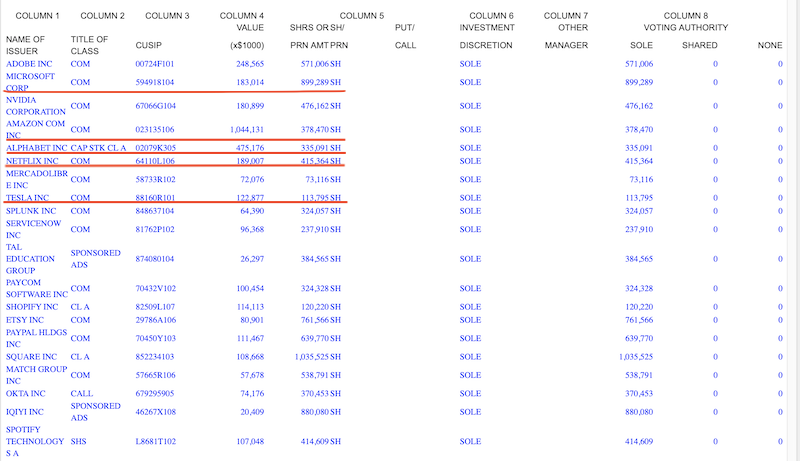Click the ADOBE INC issuer name
Viewport: 800px width, 461px height.
click(x=29, y=64)
